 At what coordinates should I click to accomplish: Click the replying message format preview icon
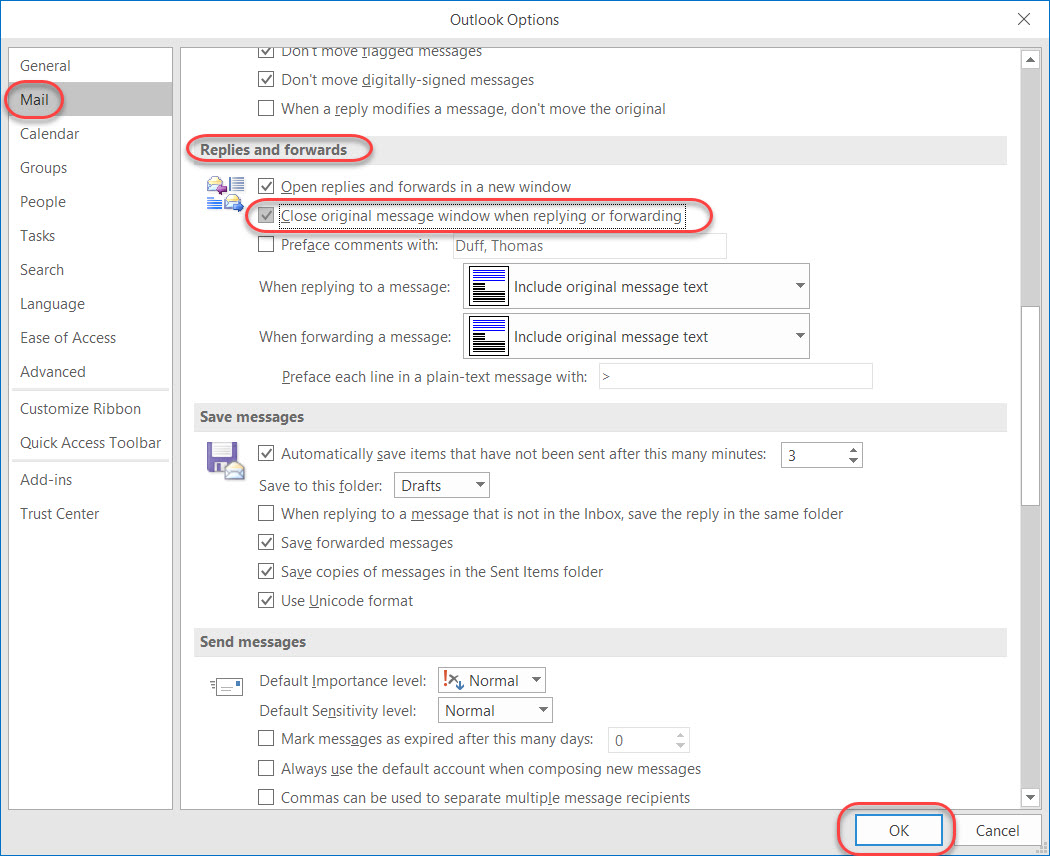(x=489, y=287)
